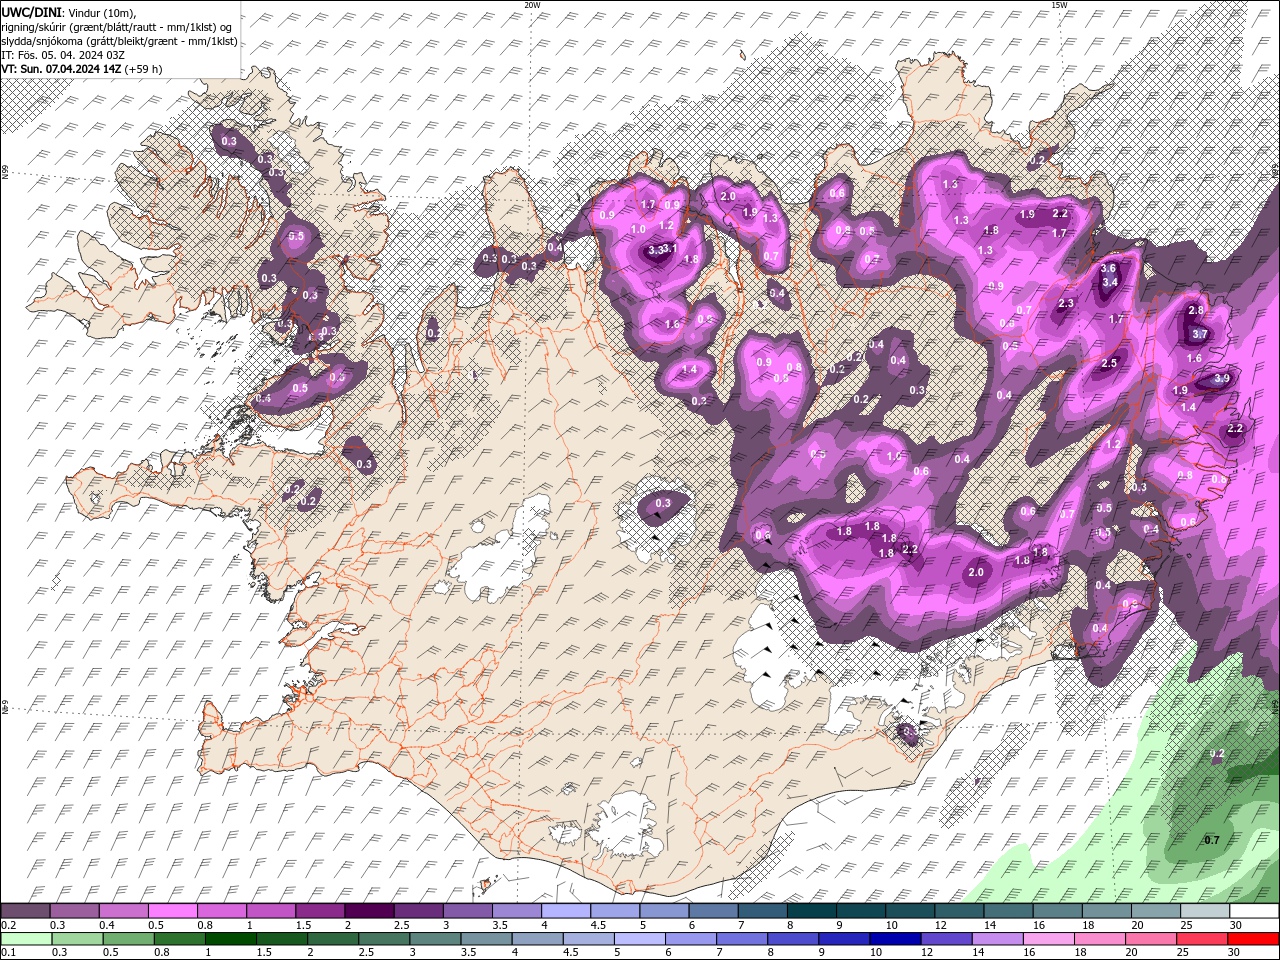Select the dusky purple 0.2 swatch in snow legend

pos(25,911)
